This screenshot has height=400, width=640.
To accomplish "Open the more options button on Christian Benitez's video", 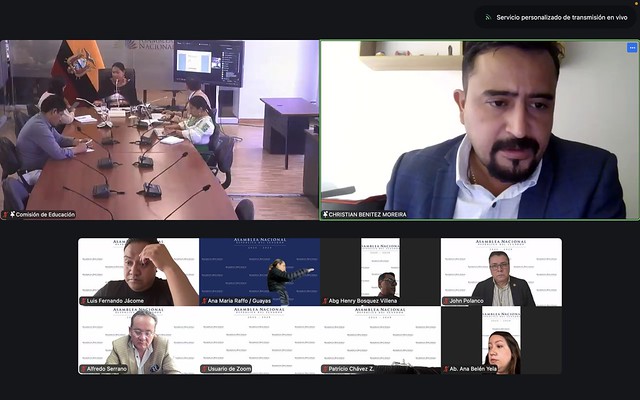I will click(632, 48).
